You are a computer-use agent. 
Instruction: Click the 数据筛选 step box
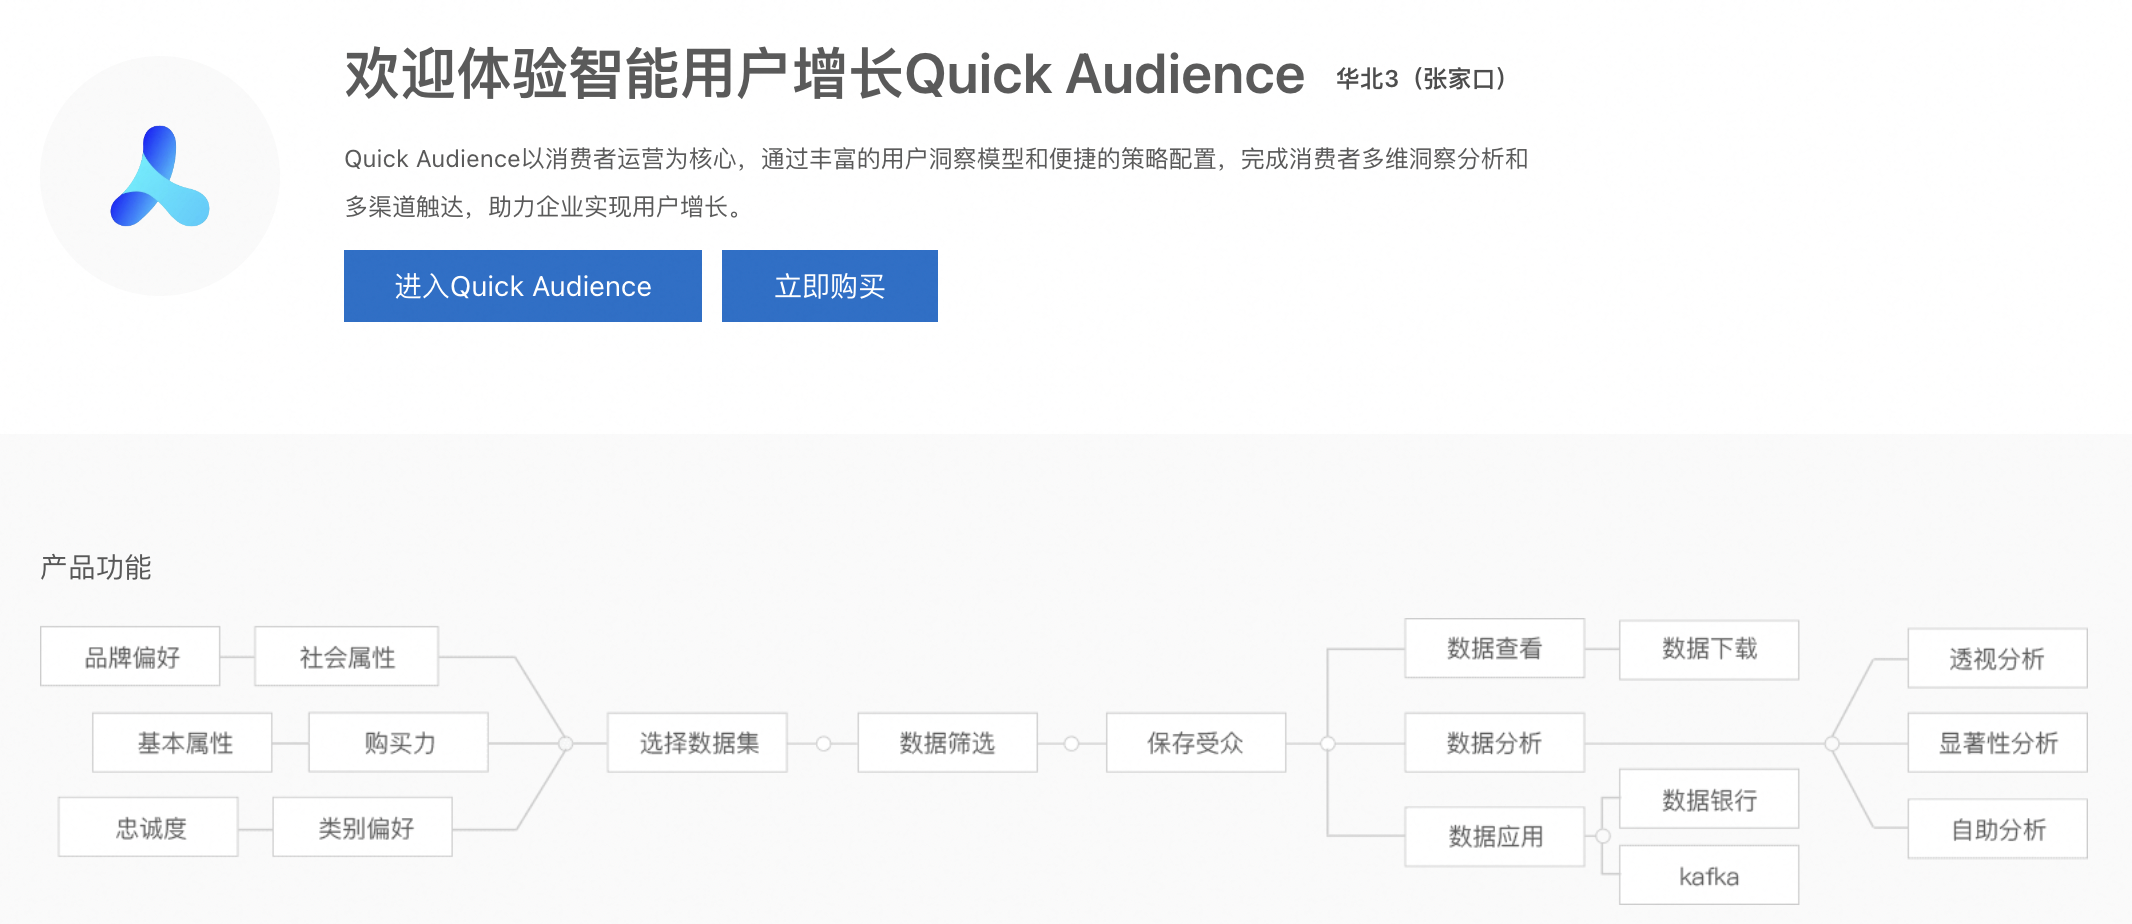[947, 742]
